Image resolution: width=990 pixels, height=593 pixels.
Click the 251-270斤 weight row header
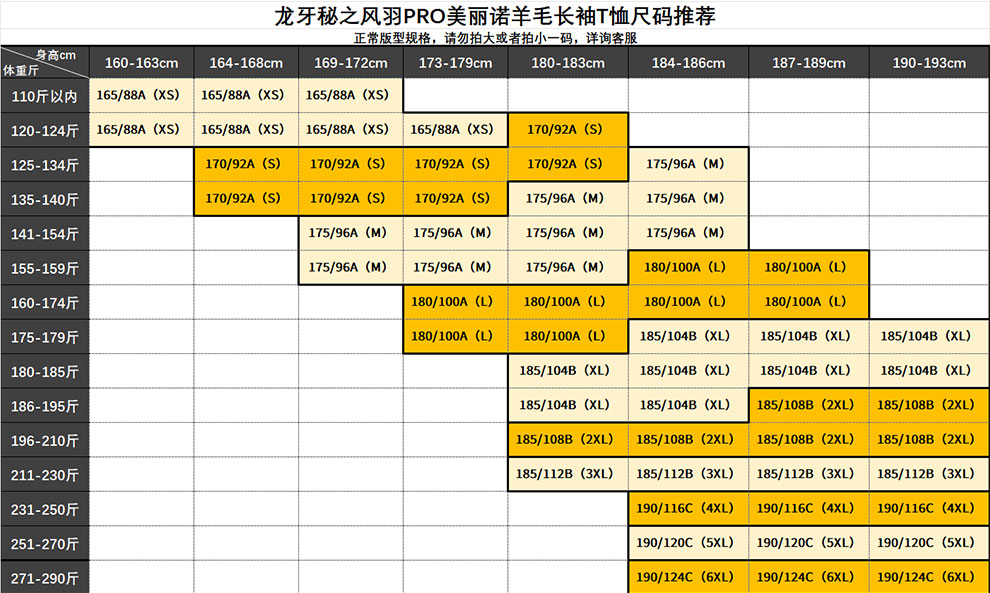tap(45, 543)
